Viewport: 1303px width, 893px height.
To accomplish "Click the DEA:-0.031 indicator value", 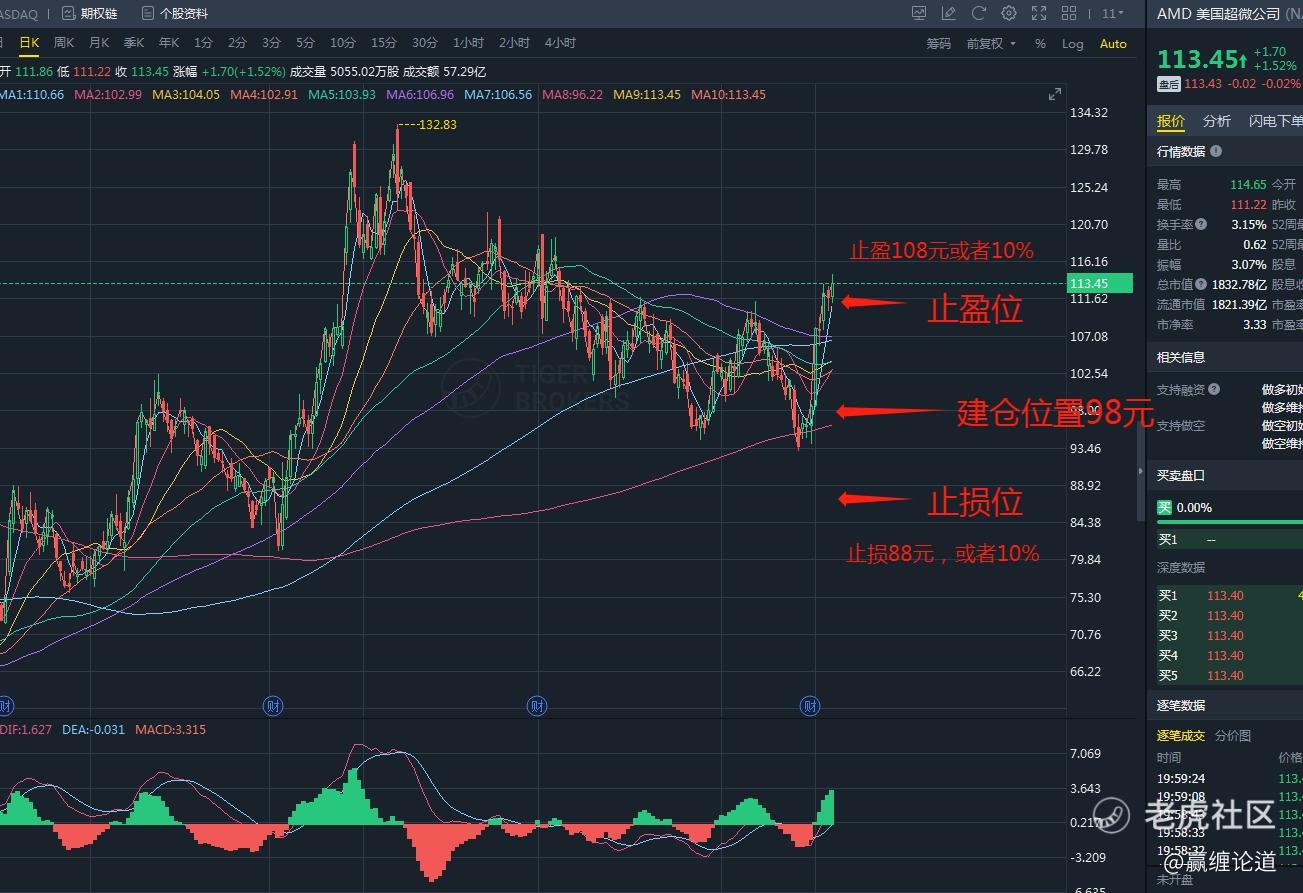I will (x=93, y=730).
